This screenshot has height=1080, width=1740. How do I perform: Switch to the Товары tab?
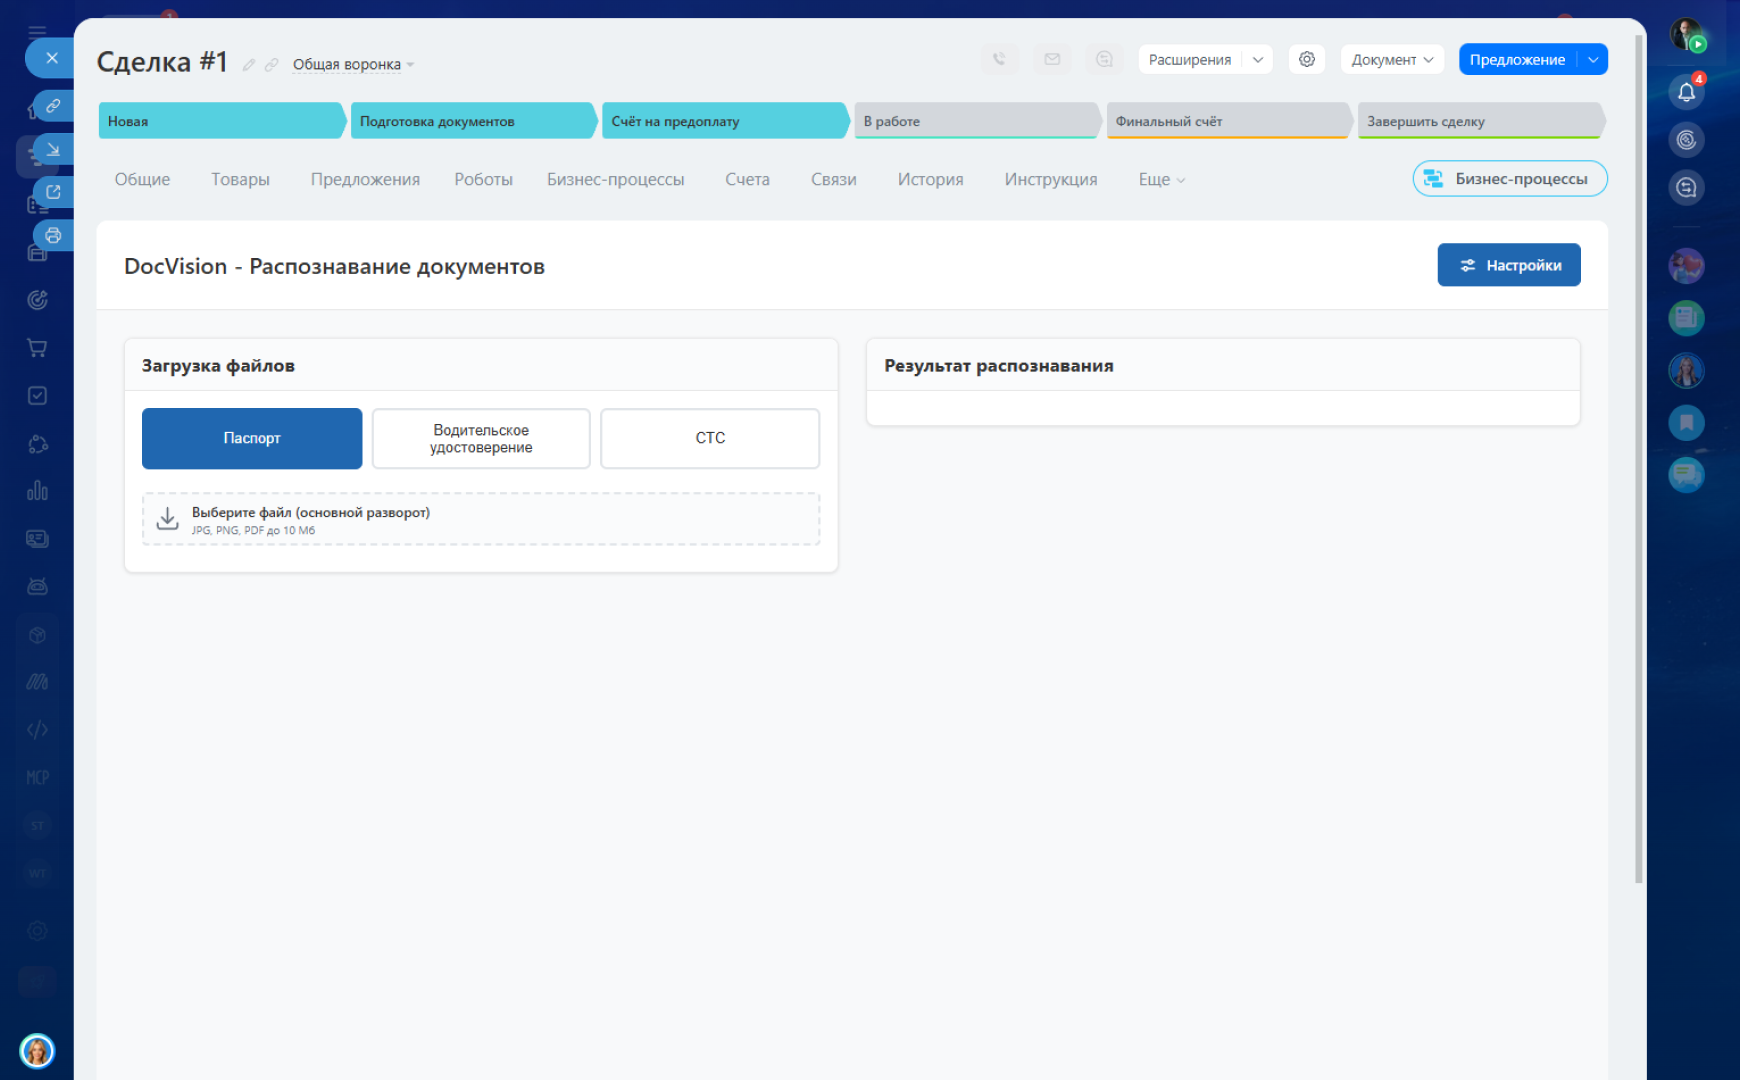tap(240, 179)
